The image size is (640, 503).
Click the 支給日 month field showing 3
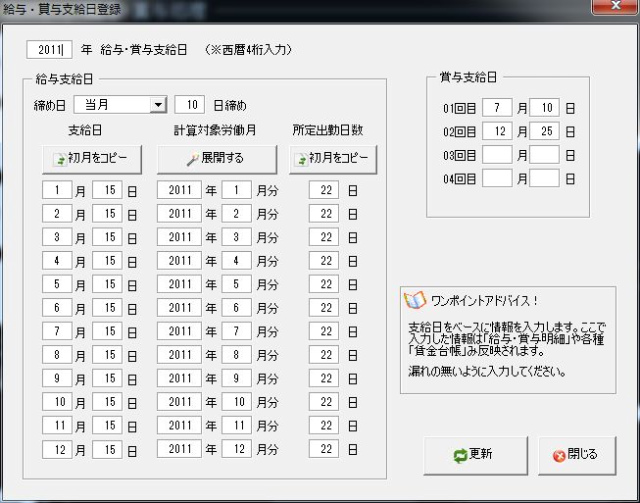click(x=57, y=237)
